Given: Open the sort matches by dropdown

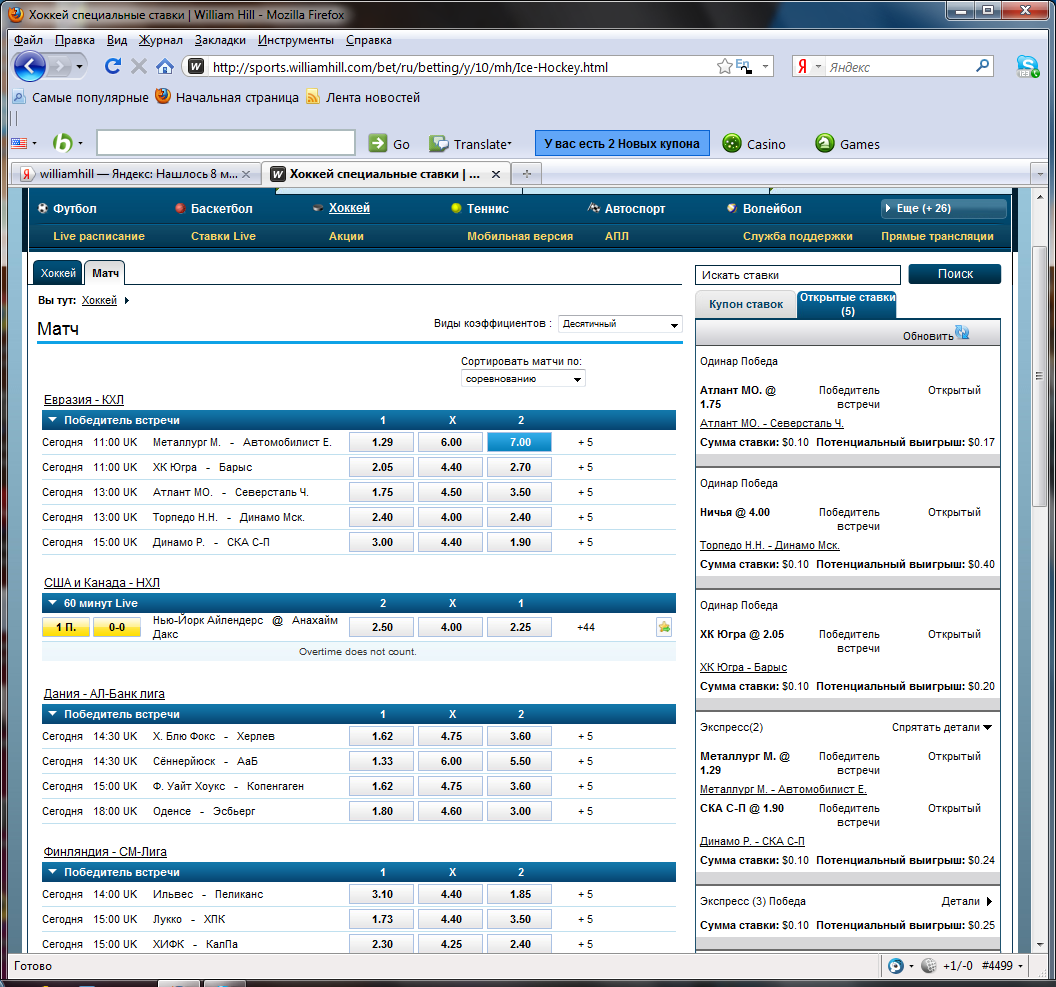Looking at the screenshot, I should click(x=523, y=379).
